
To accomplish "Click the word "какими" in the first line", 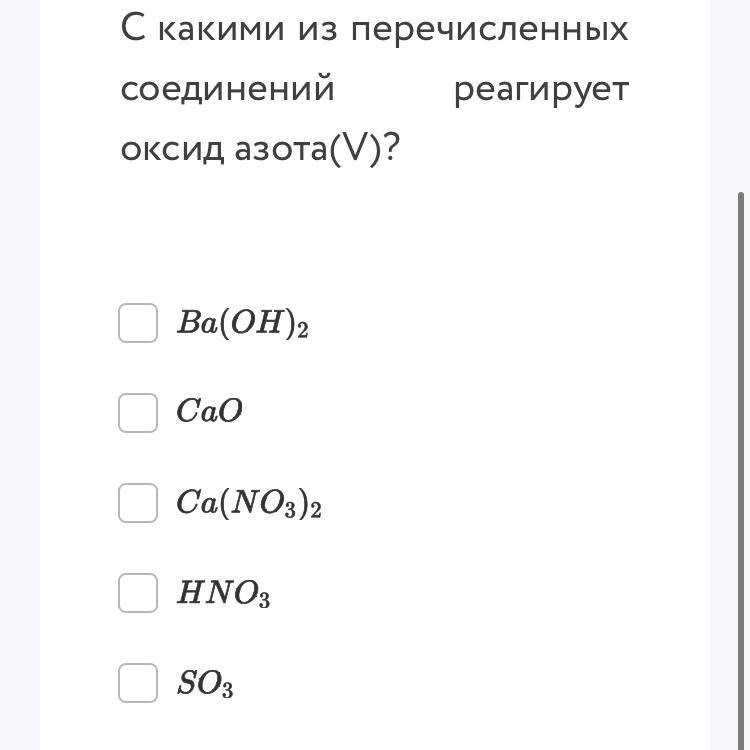I will coord(221,29).
